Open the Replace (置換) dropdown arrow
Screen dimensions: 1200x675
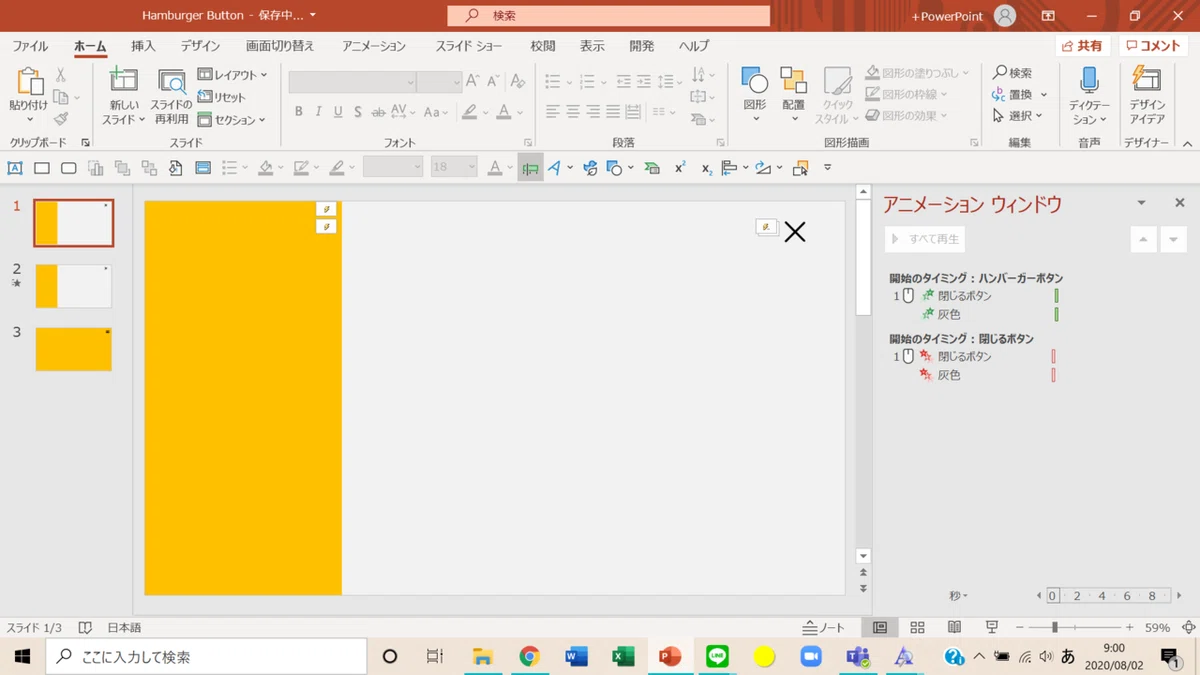click(1044, 95)
